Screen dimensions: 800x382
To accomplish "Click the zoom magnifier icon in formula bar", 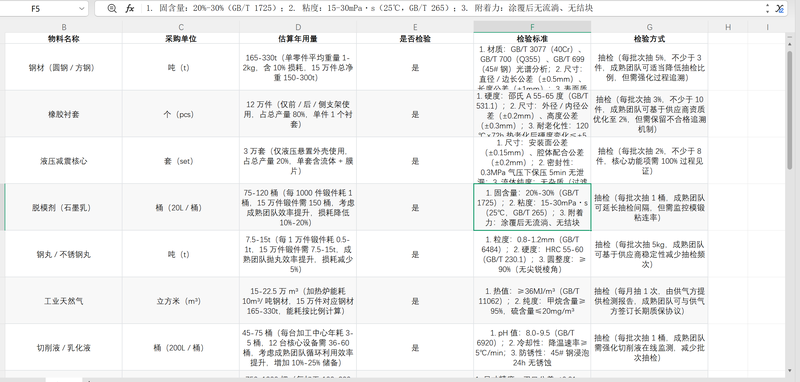I will 112,9.
